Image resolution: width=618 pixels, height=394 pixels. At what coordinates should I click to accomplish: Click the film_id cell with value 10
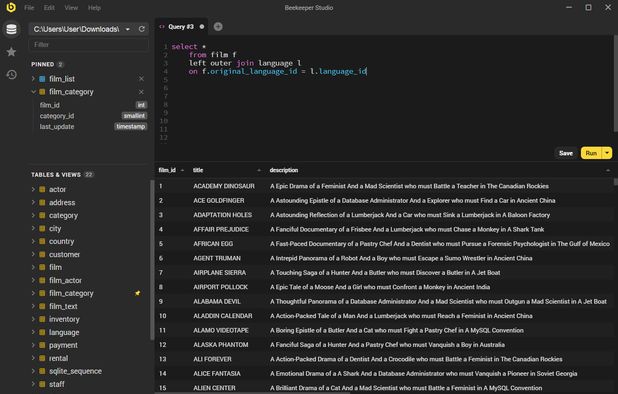[162, 316]
